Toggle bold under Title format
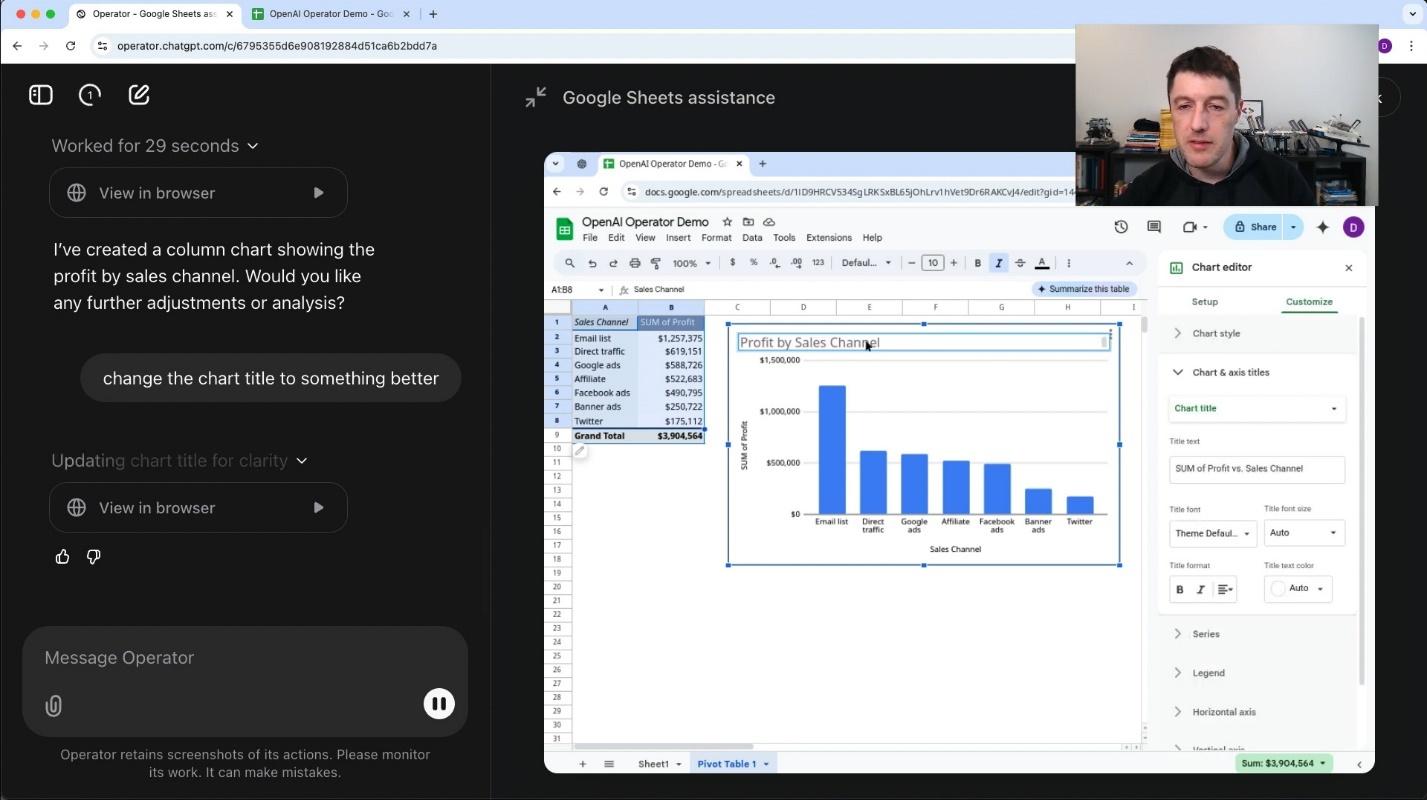 (1180, 589)
